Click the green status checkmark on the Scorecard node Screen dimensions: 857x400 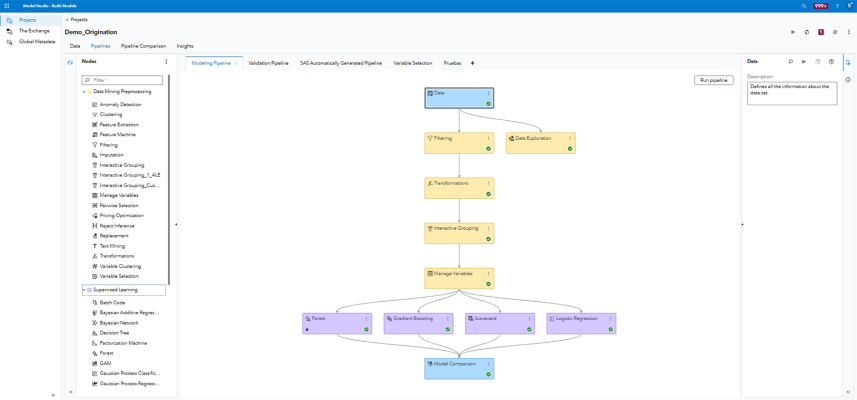[x=529, y=329]
